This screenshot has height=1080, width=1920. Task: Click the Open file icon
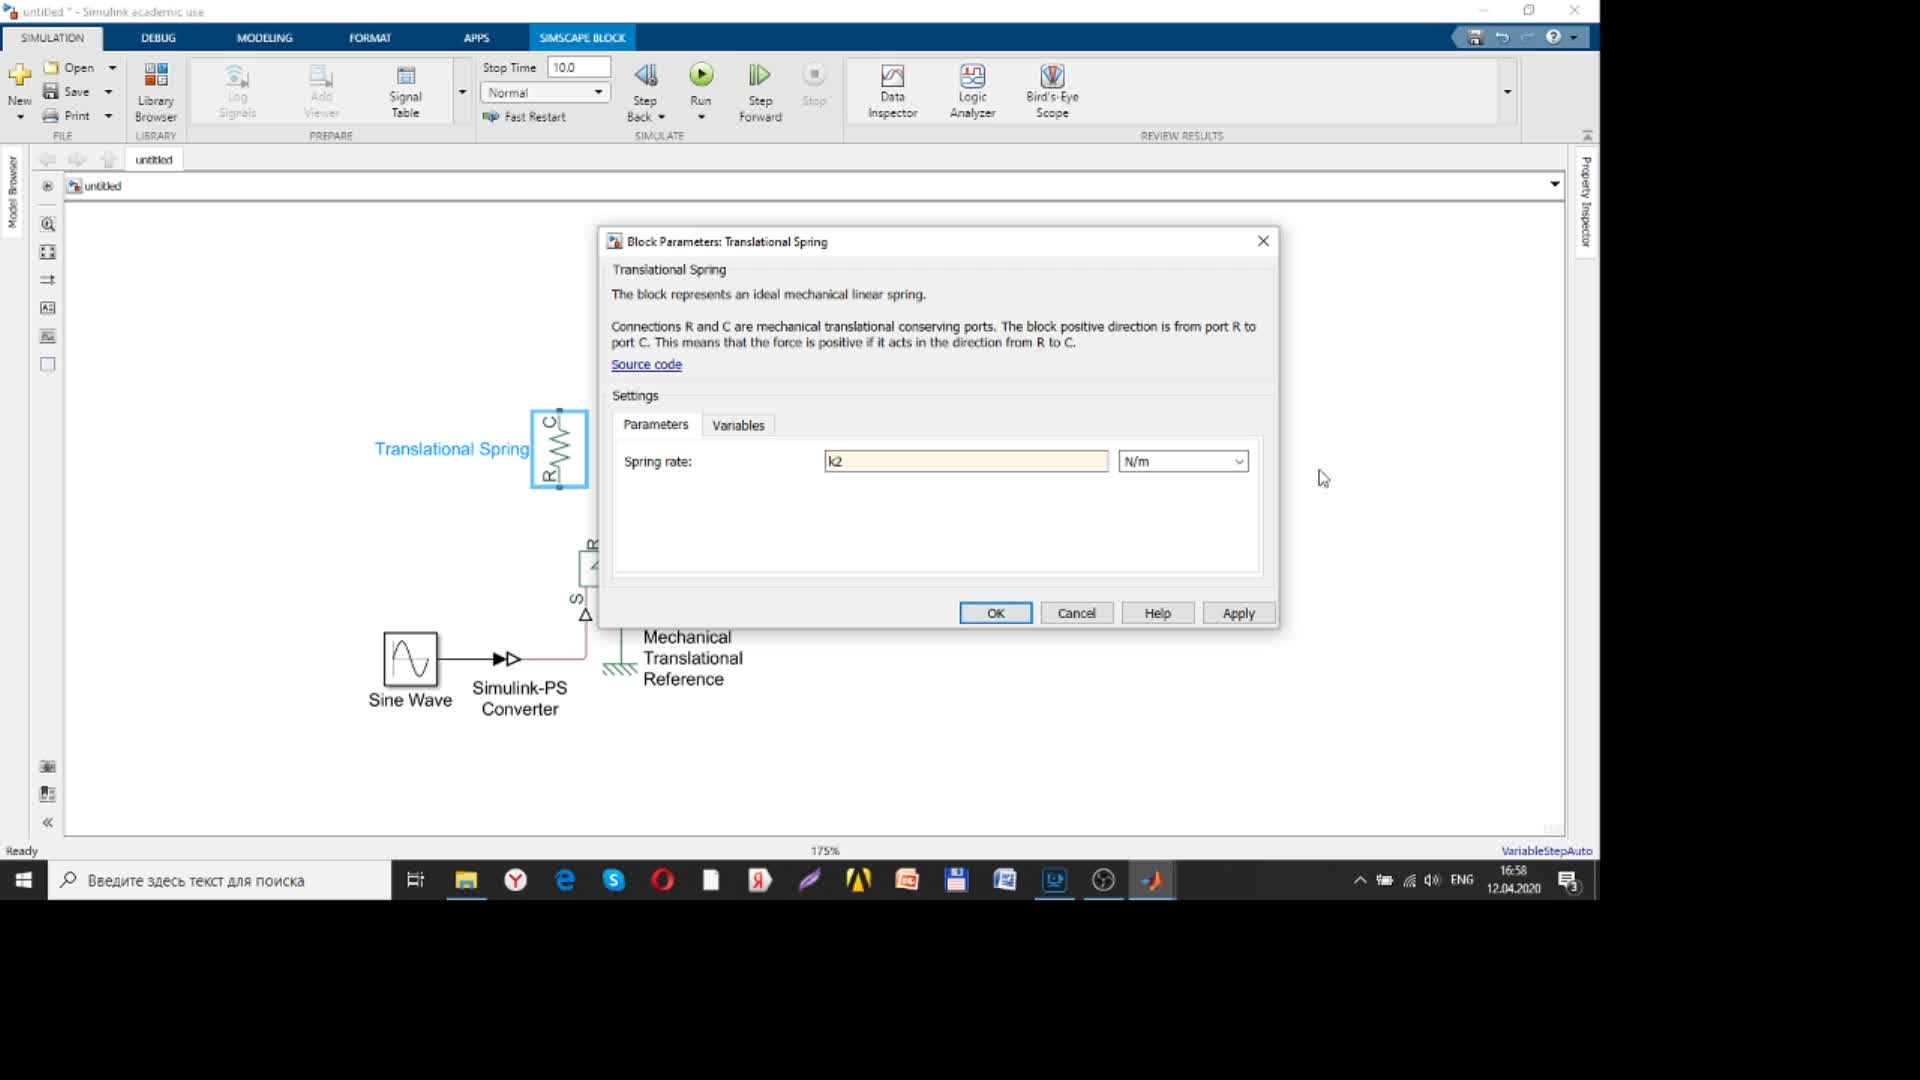51,68
